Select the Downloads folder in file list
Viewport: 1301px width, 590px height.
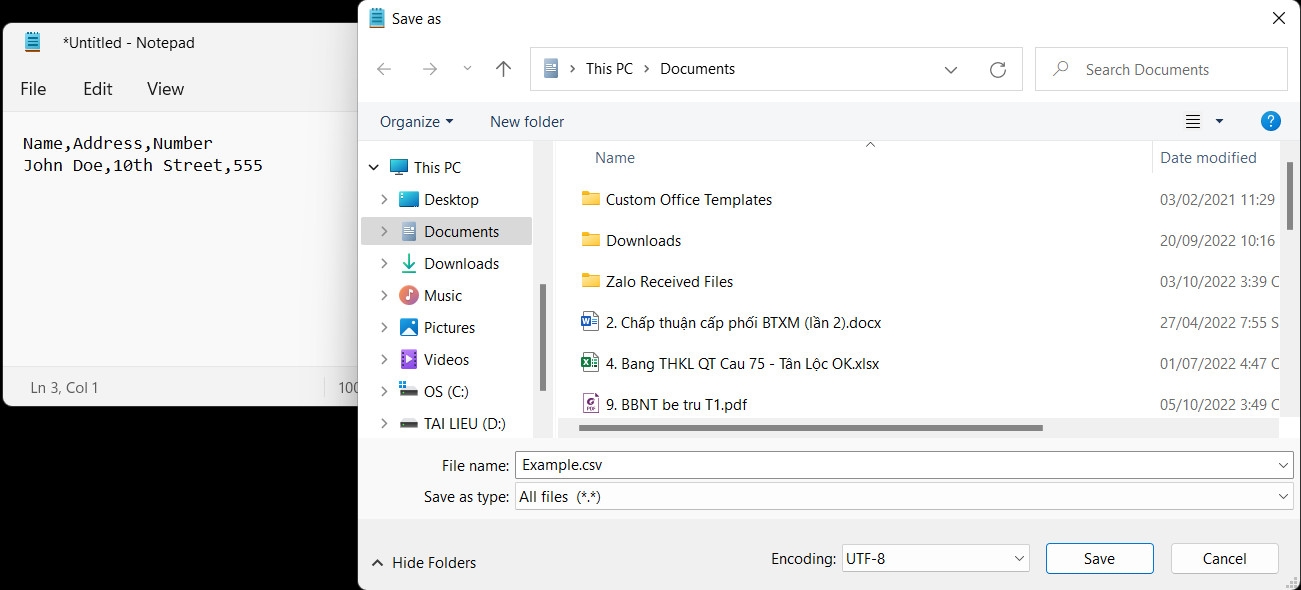(643, 240)
